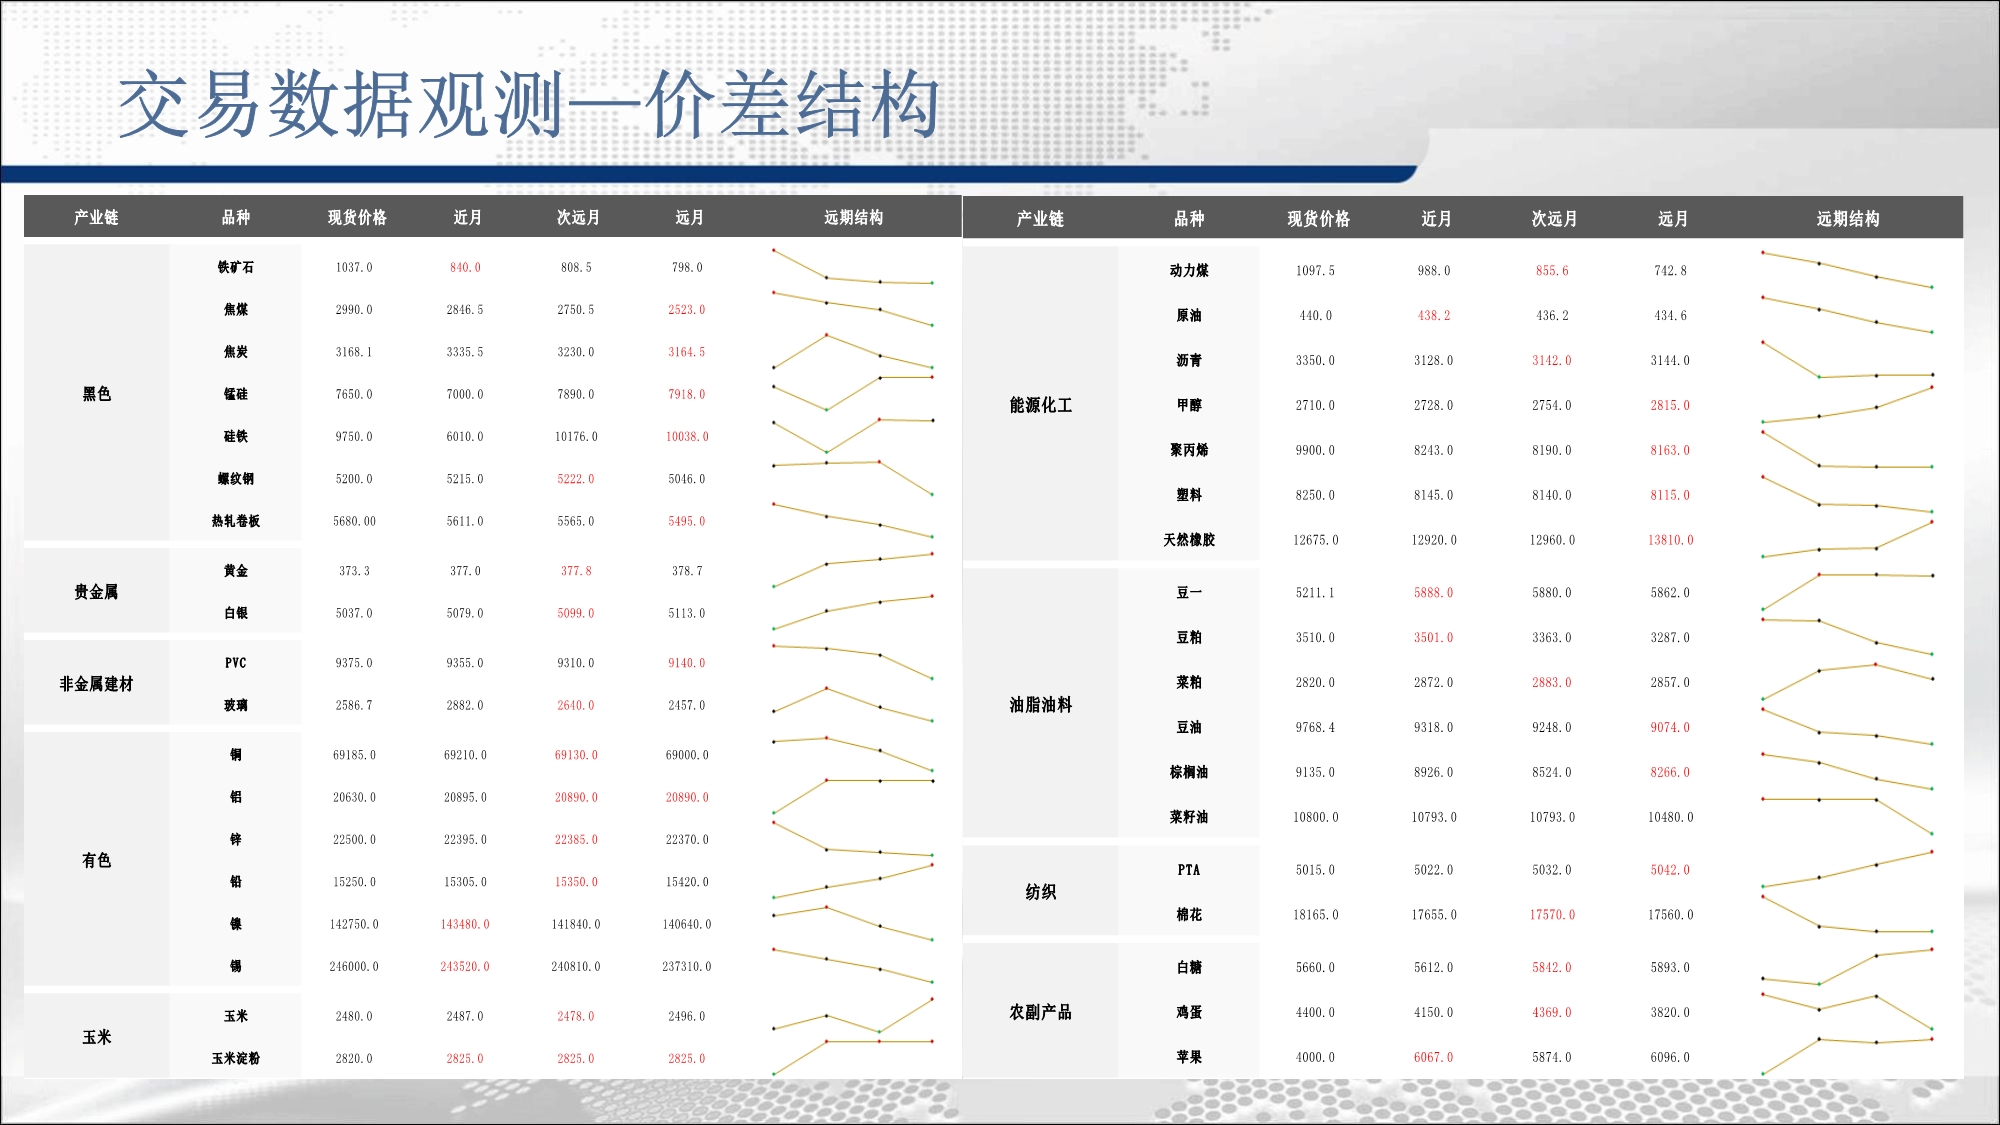Image resolution: width=2000 pixels, height=1125 pixels.
Task: Click the 农副产品 category cell
Action: tap(1041, 1011)
